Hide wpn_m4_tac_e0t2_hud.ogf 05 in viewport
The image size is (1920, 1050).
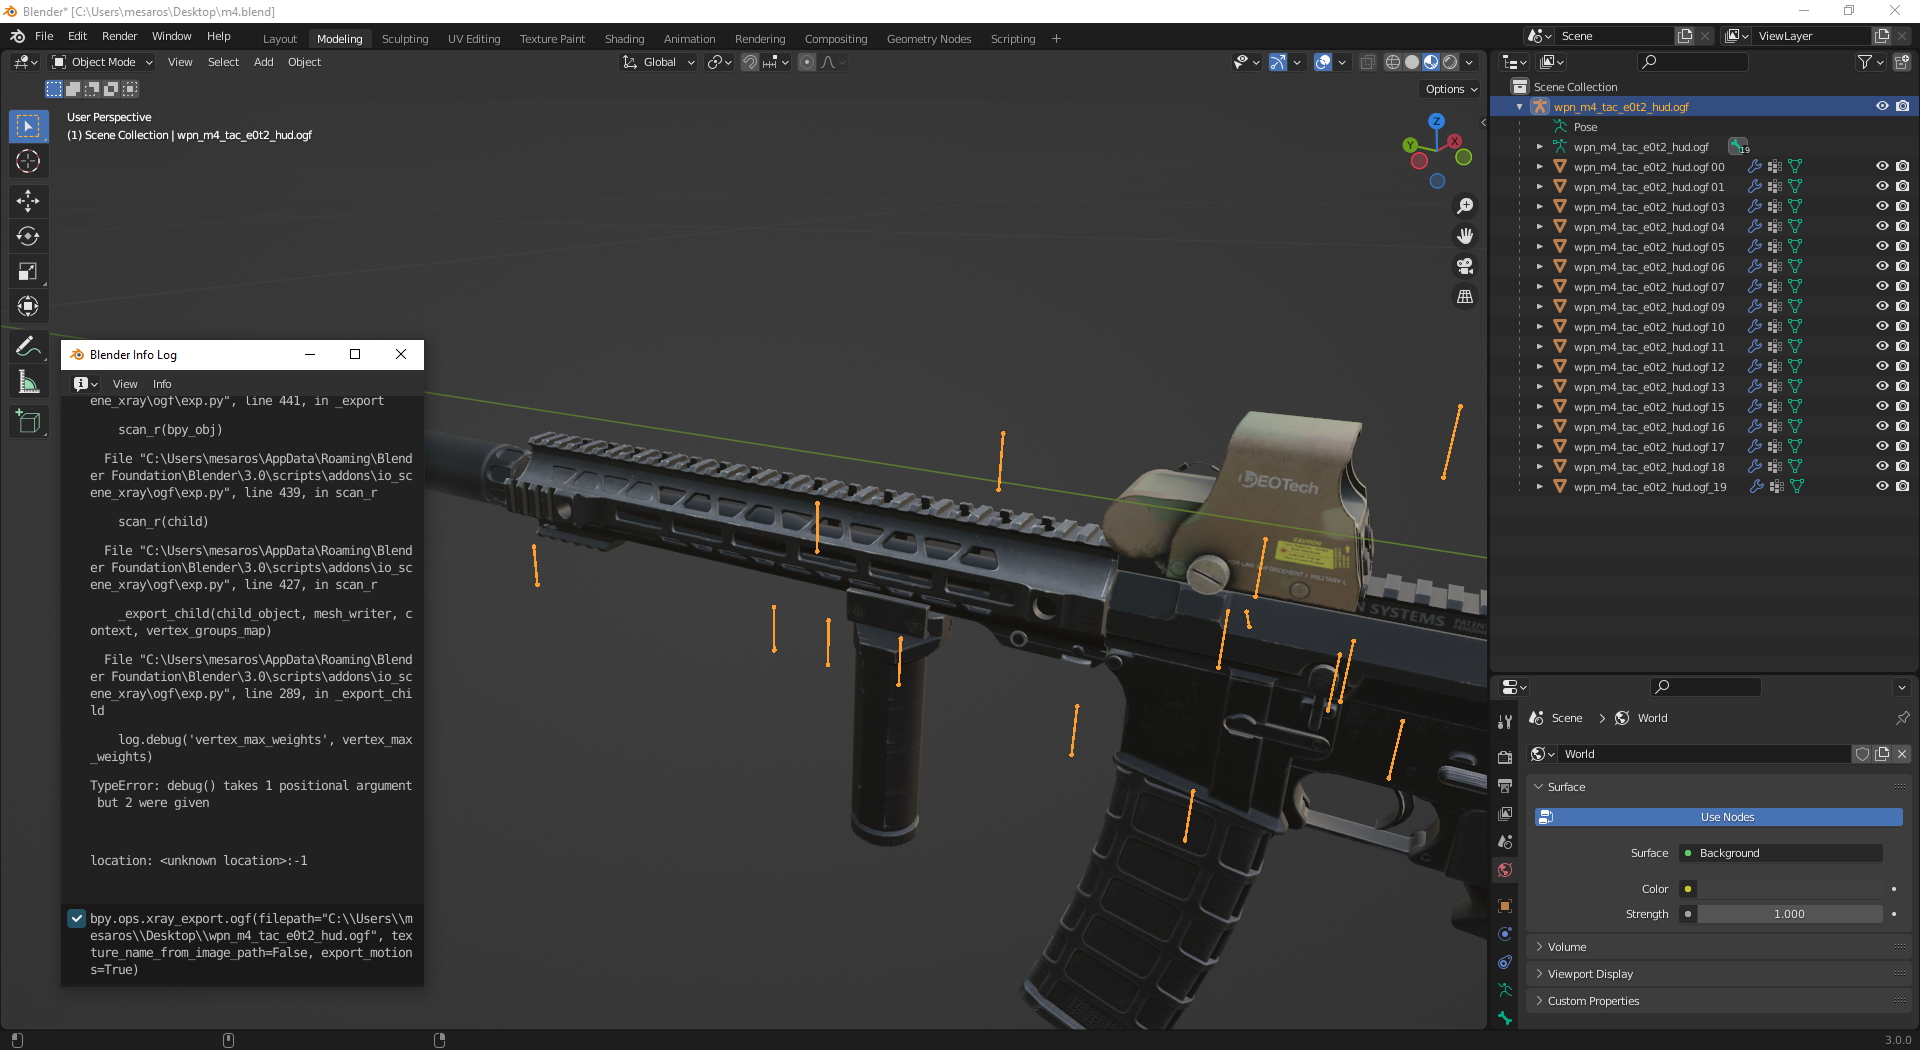pos(1882,247)
